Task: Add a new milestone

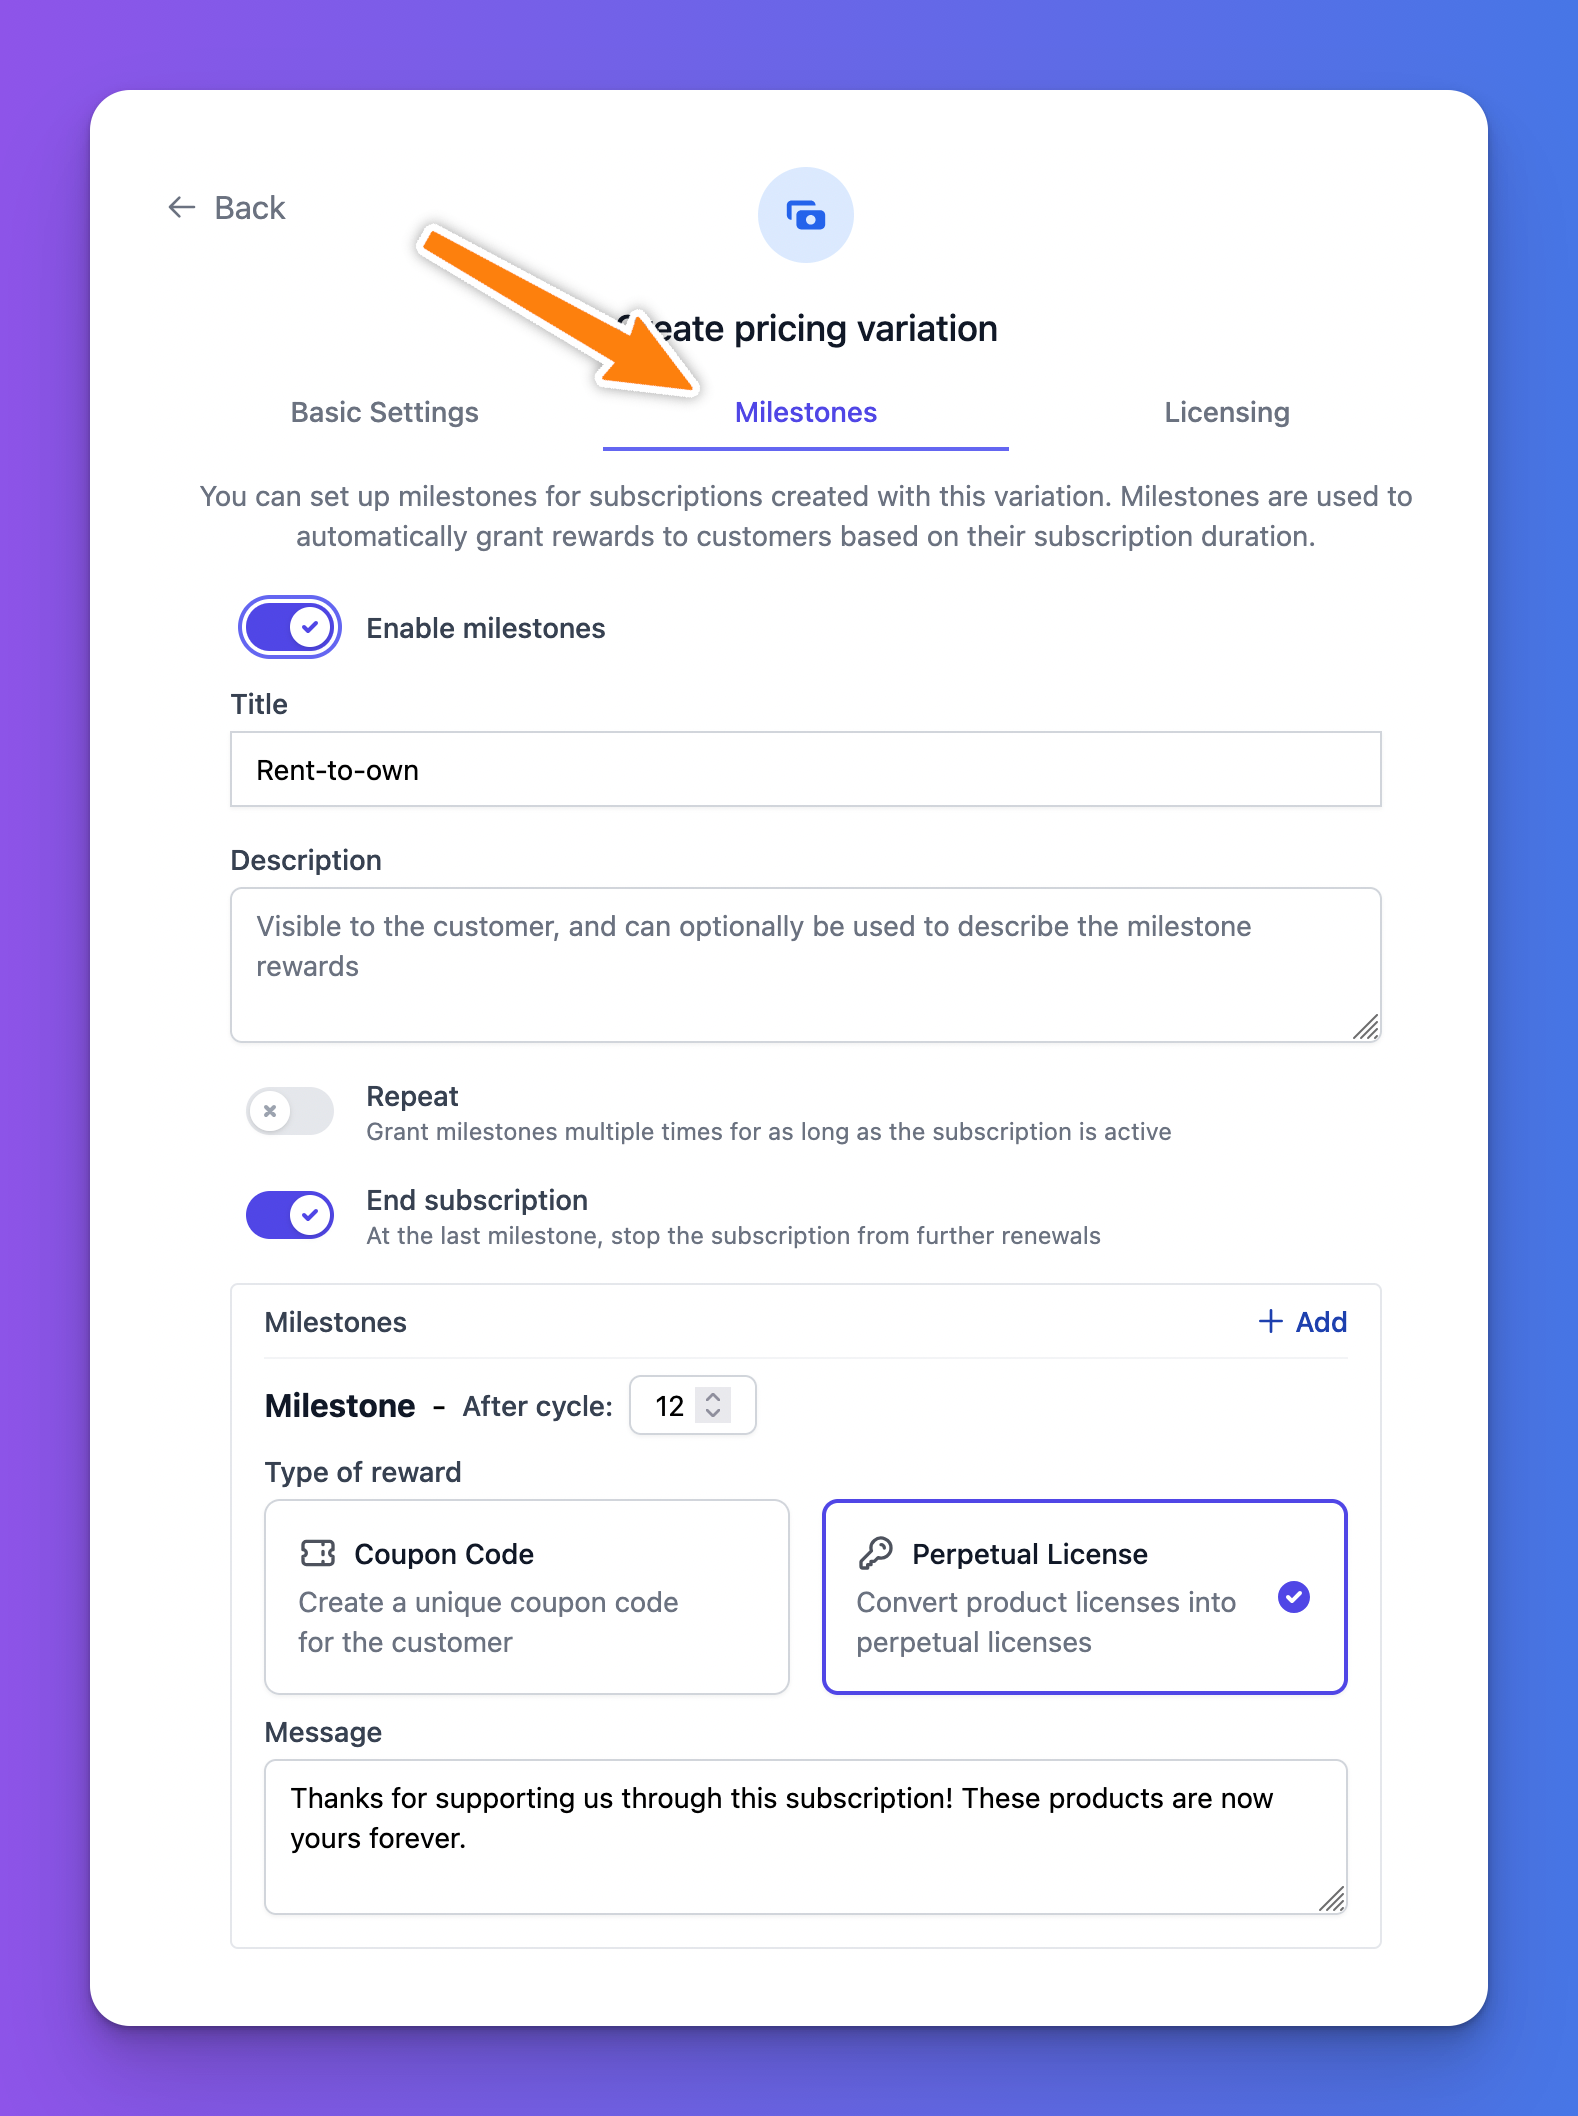Action: [x=1303, y=1321]
